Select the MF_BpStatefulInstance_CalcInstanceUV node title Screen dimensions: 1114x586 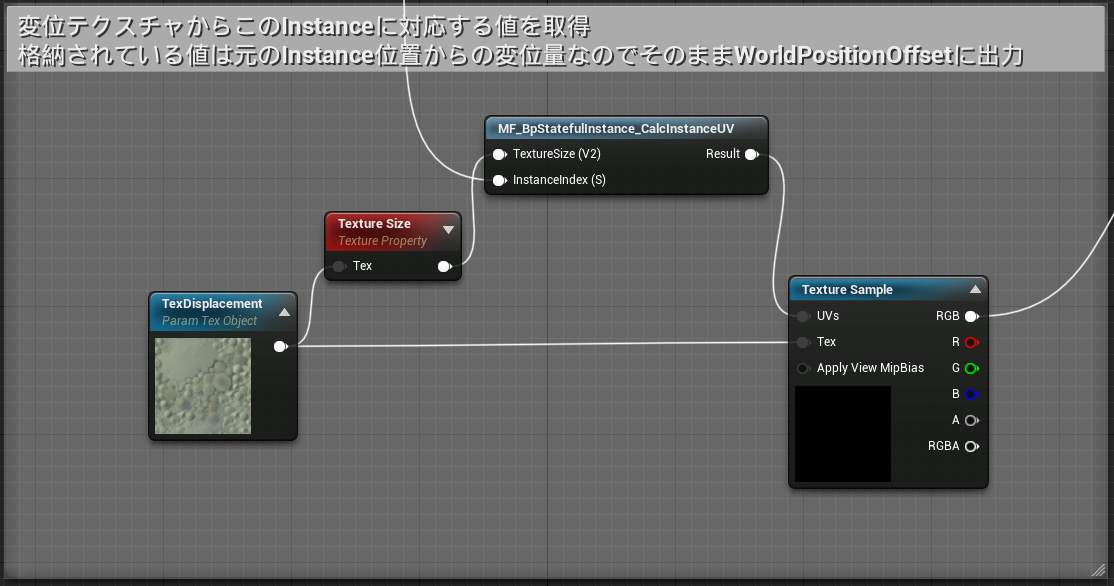(x=616, y=129)
